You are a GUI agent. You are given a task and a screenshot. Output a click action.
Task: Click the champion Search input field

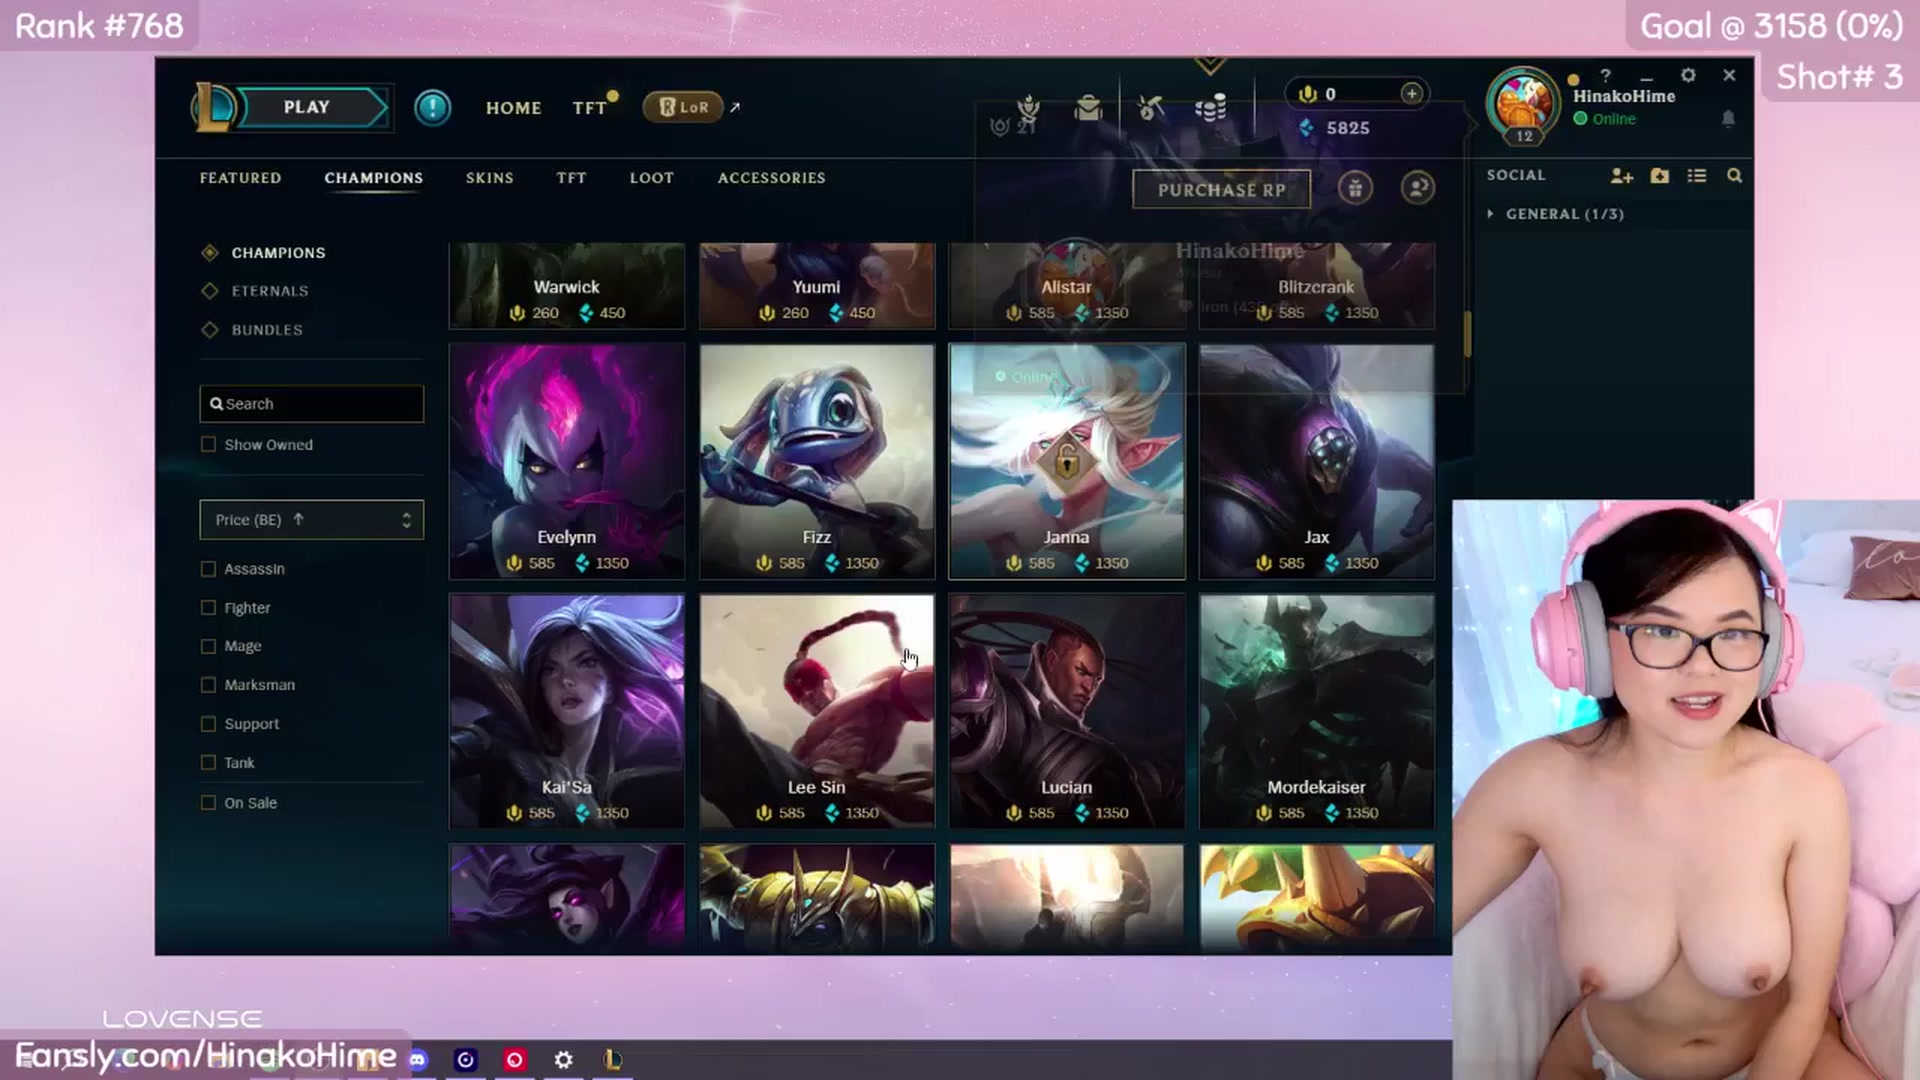click(x=312, y=404)
